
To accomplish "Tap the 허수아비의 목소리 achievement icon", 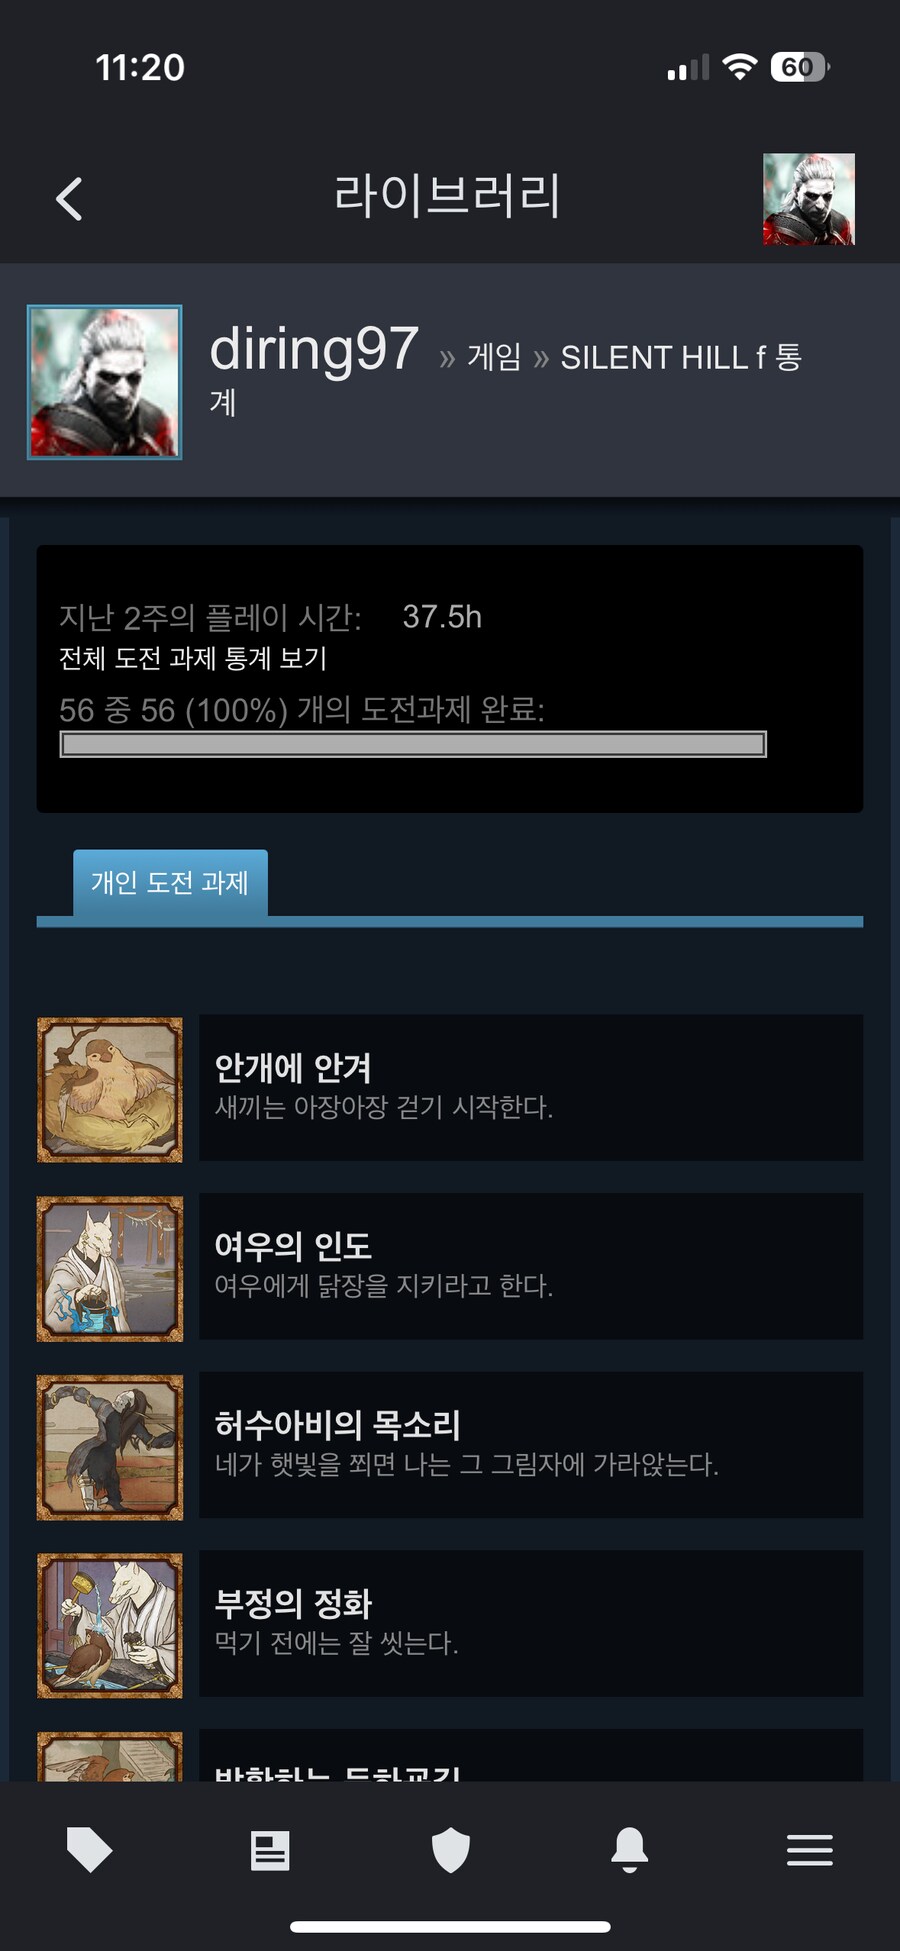I will click(x=110, y=1447).
